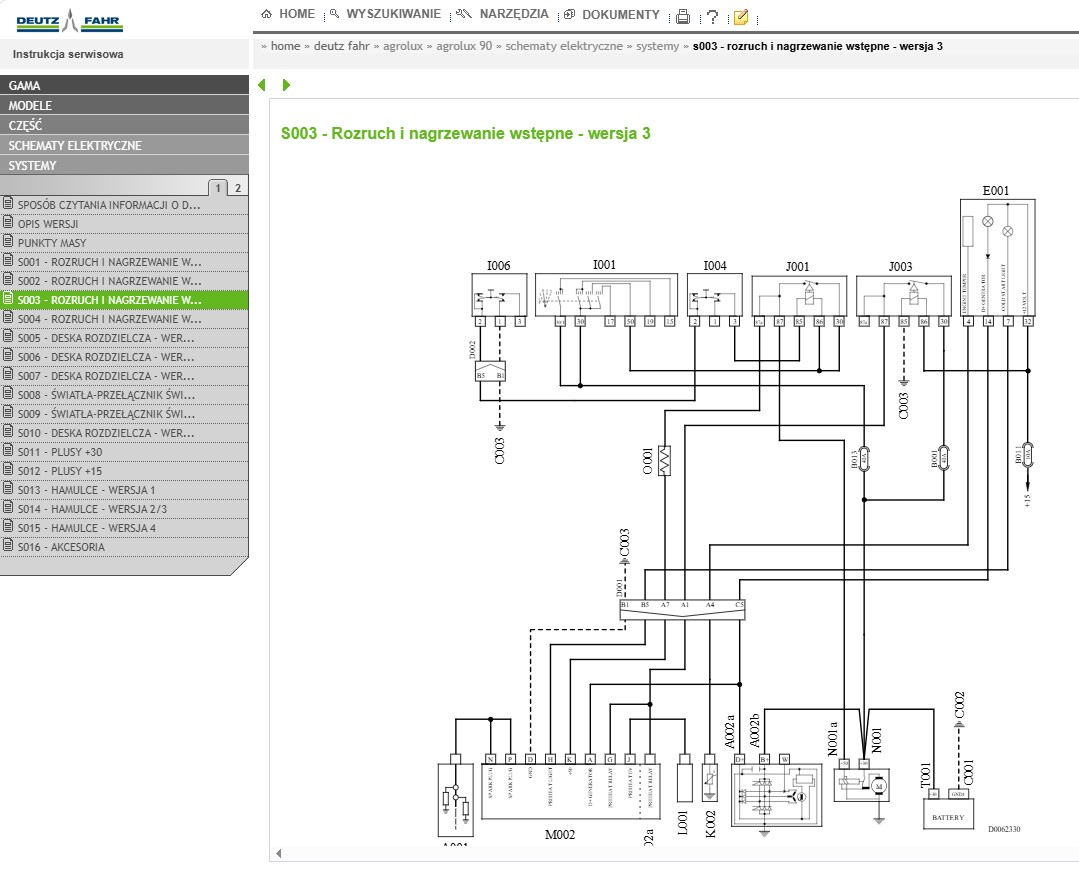This screenshot has width=1079, height=869.
Task: Click document icon beside S013 - HAMULCE
Action: point(8,489)
